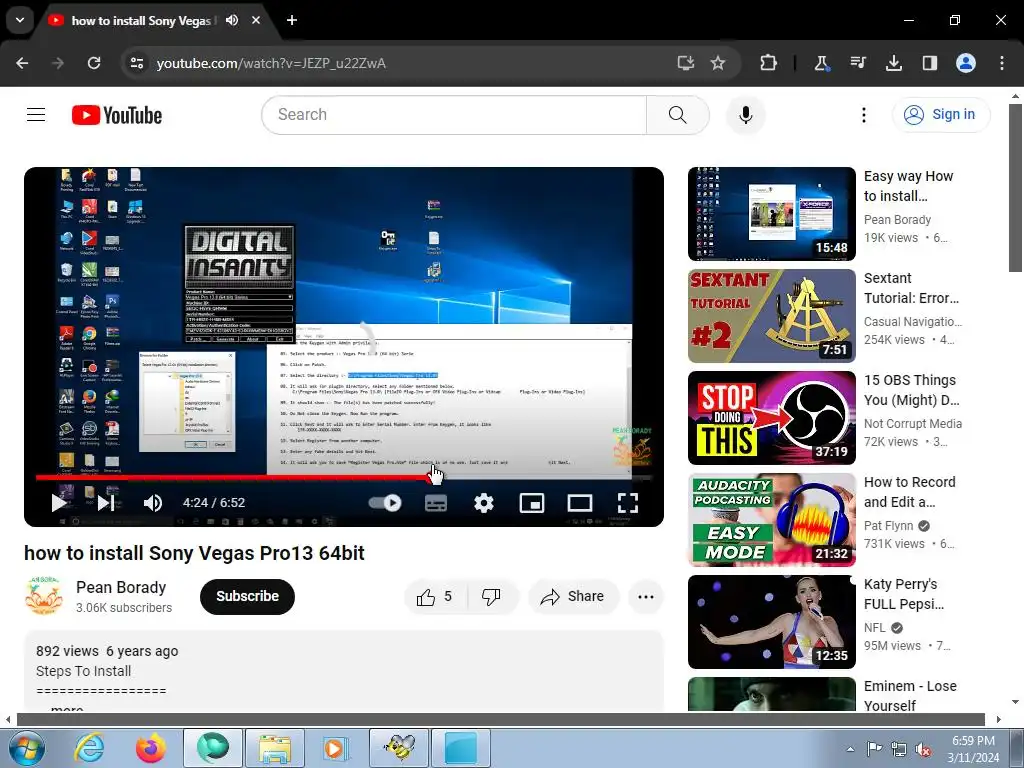Click the URL address bar
Viewport: 1024px width, 768px height.
[x=405, y=63]
